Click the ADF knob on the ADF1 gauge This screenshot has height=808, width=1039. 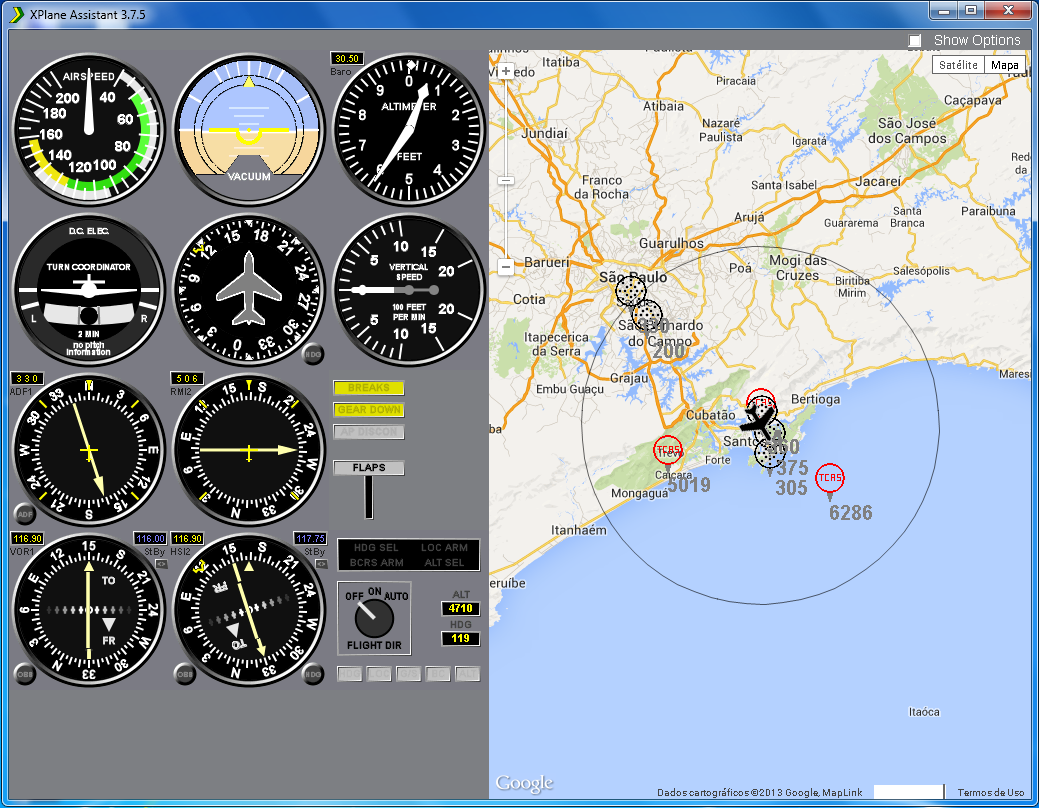click(x=25, y=513)
